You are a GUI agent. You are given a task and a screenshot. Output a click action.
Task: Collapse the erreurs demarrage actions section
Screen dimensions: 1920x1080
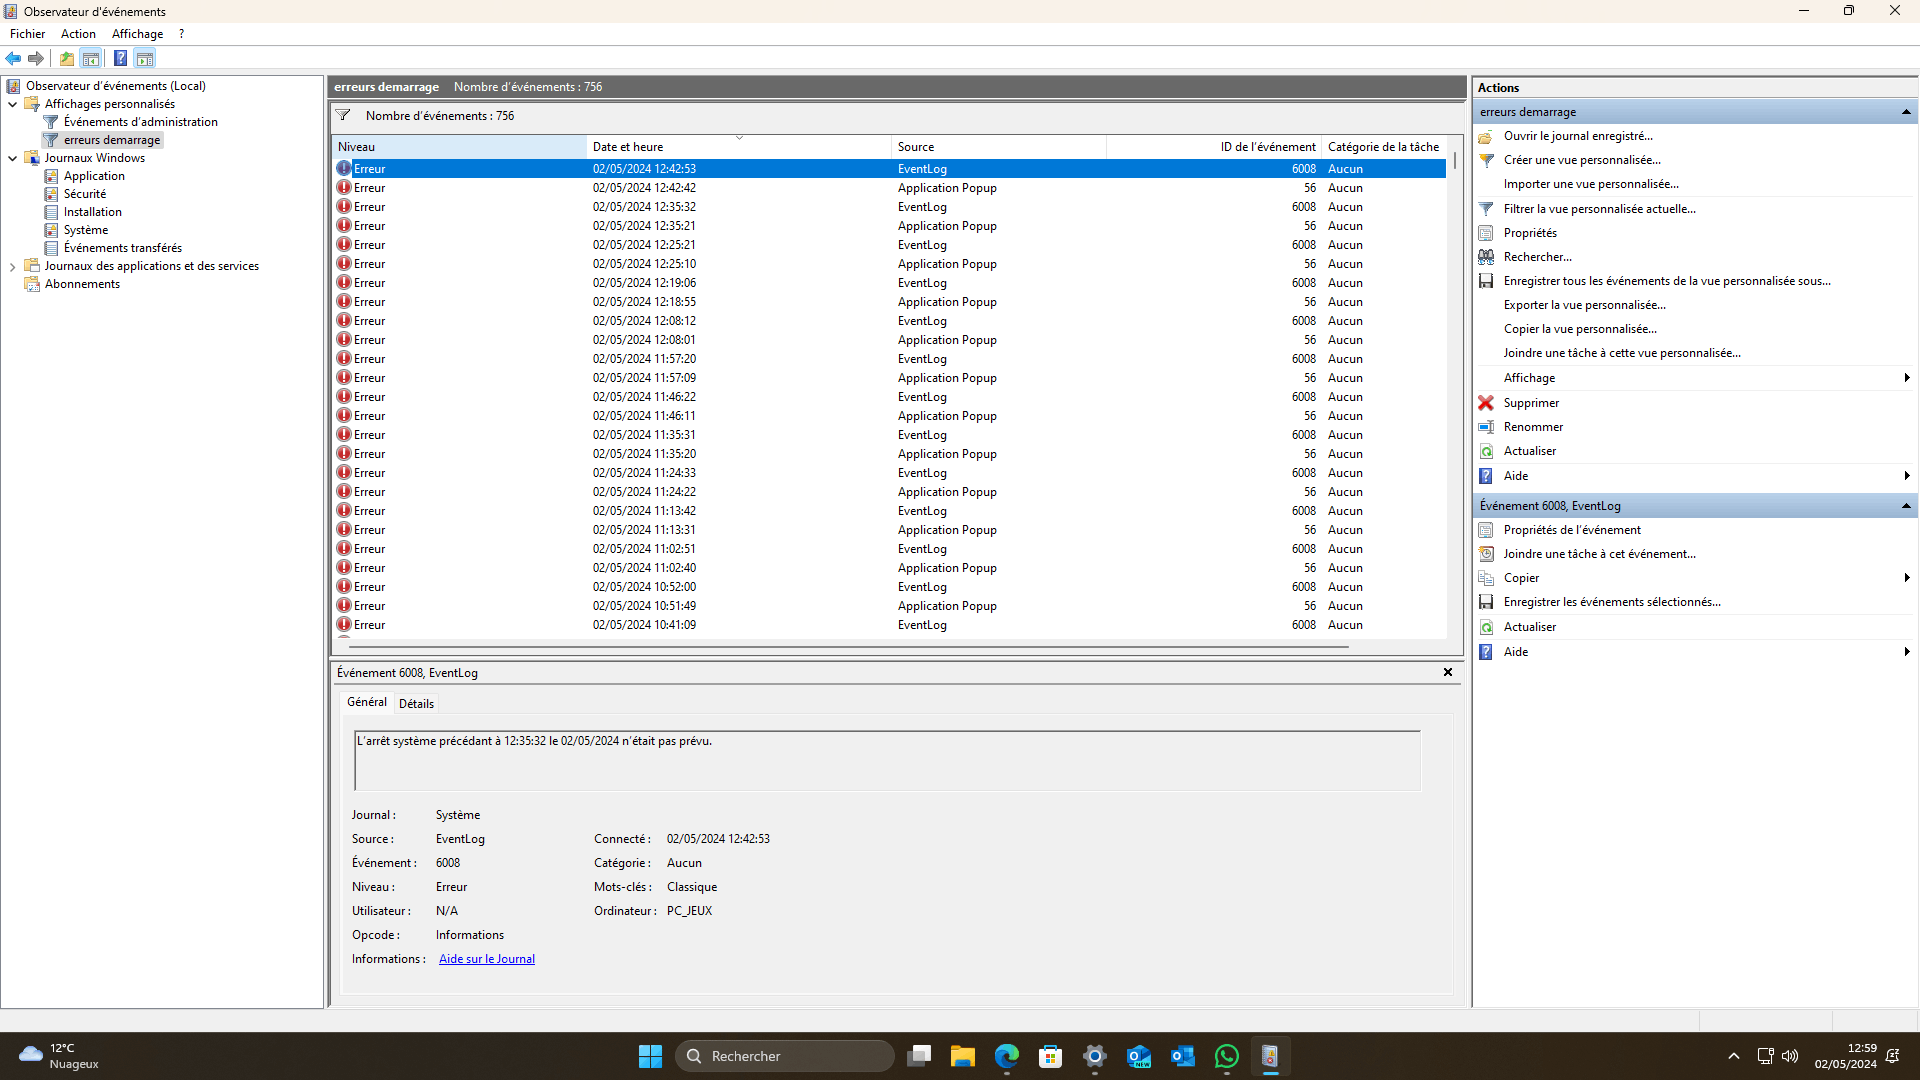point(1906,112)
